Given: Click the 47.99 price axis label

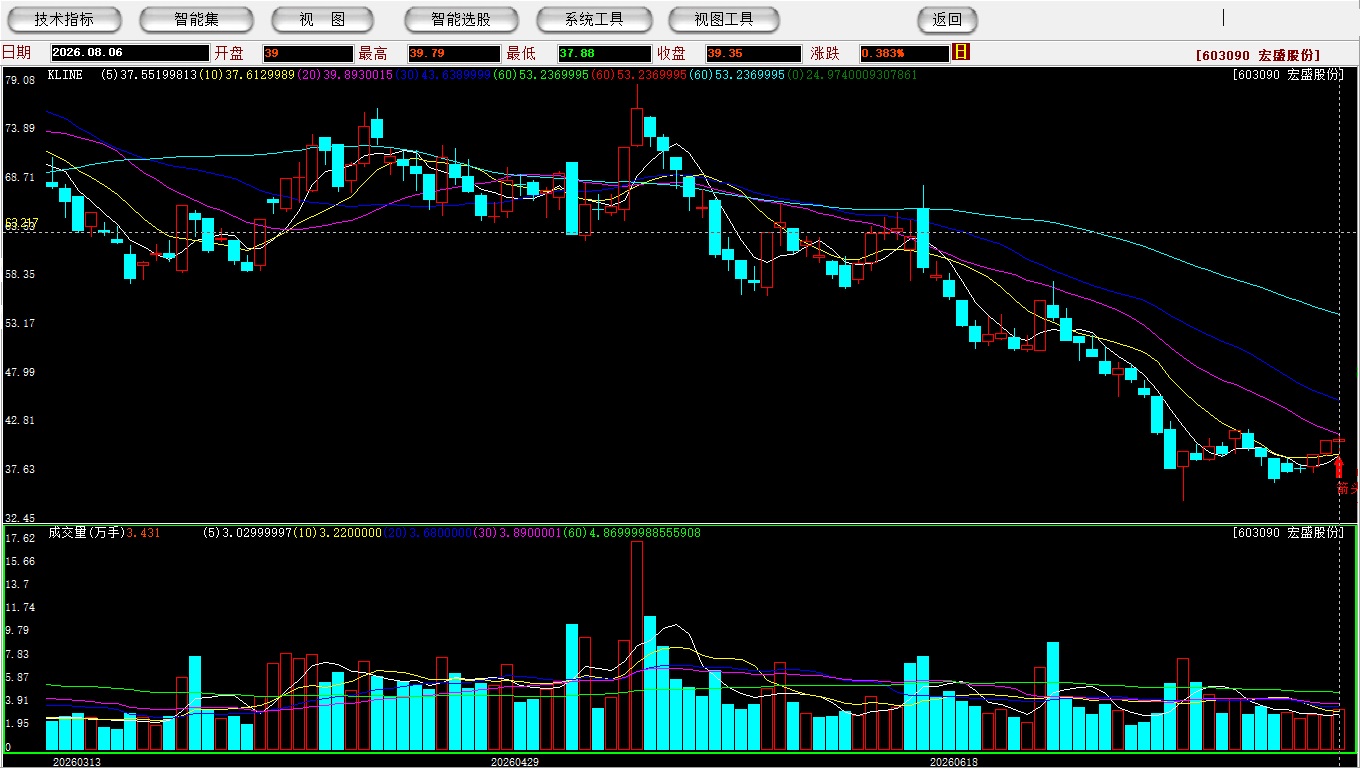Looking at the screenshot, I should (x=19, y=372).
